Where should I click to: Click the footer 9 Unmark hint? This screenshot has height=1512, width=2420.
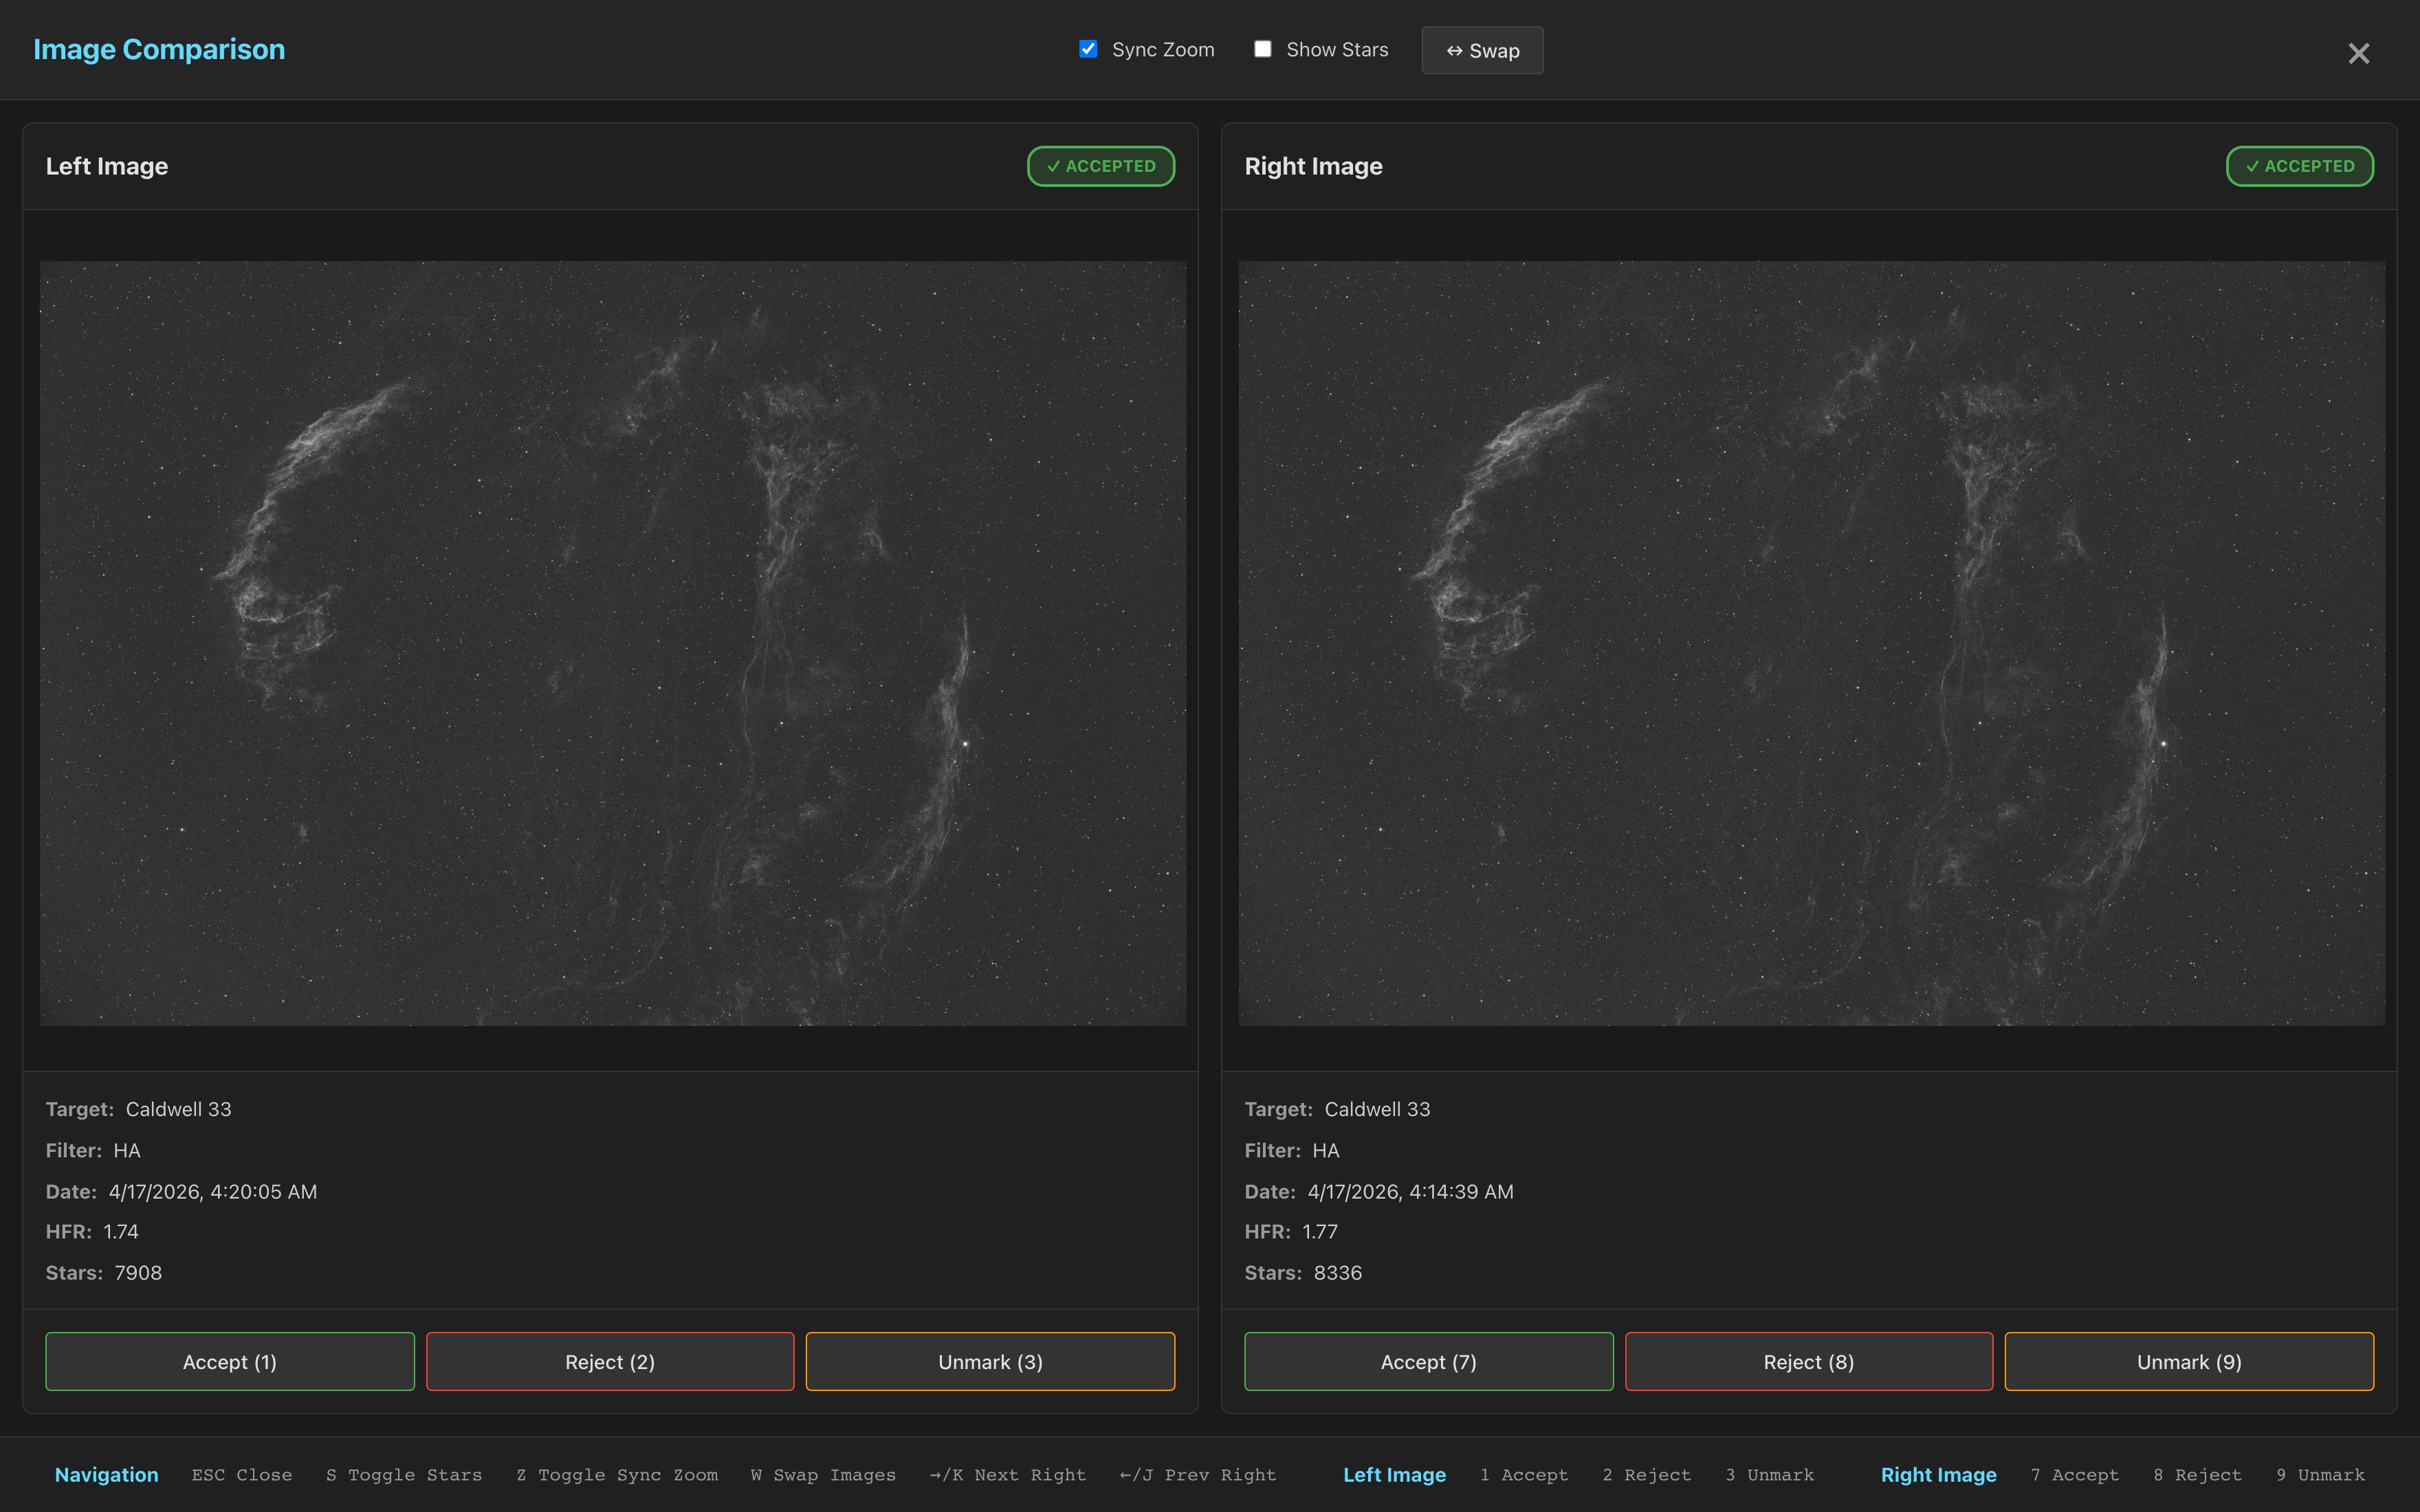tap(2320, 1474)
